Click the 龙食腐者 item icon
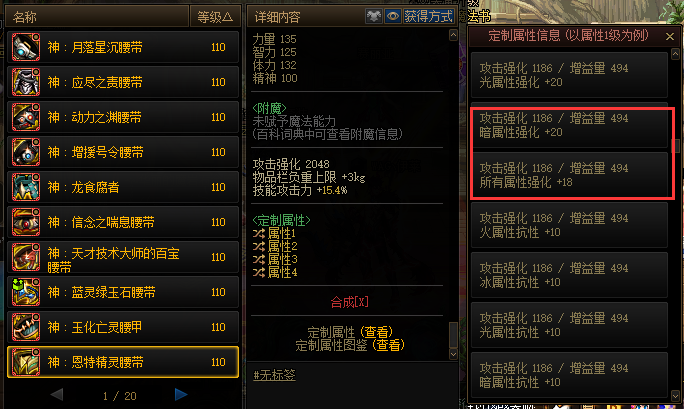Screen dimensions: 684x409 pos(26,187)
